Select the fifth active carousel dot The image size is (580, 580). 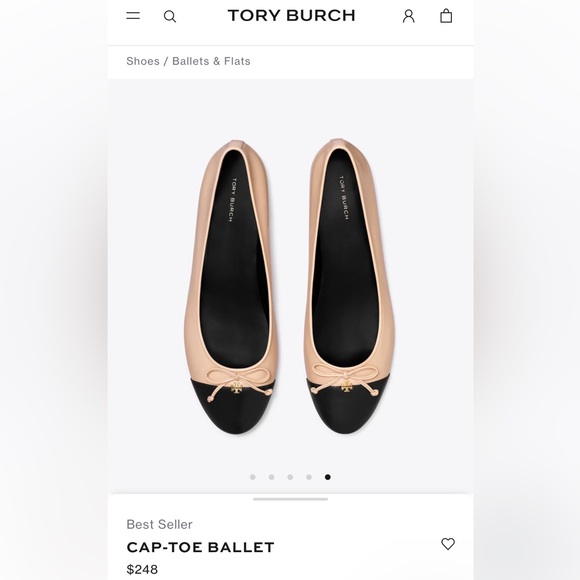point(328,477)
